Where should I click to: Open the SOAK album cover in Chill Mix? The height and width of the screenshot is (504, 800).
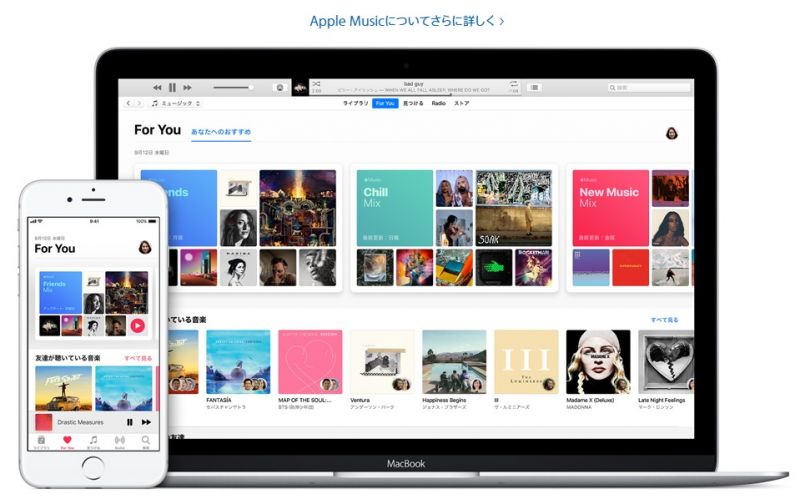tap(513, 228)
